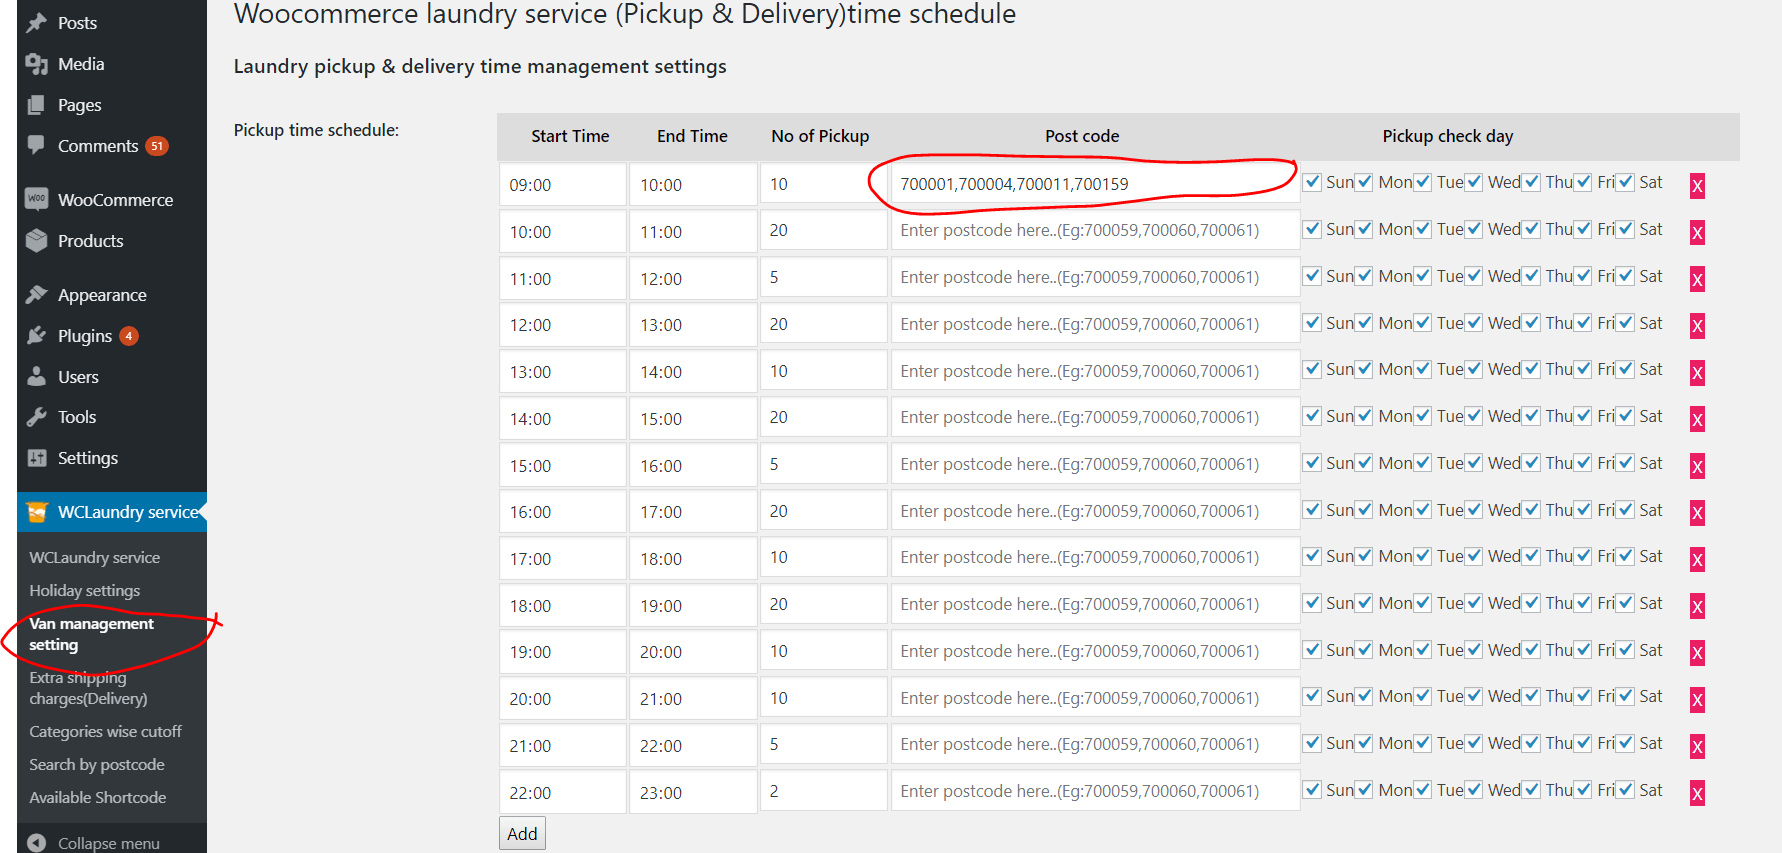Image resolution: width=1782 pixels, height=853 pixels.
Task: Delete the 17:00–18:00 row with red X
Action: point(1697,559)
